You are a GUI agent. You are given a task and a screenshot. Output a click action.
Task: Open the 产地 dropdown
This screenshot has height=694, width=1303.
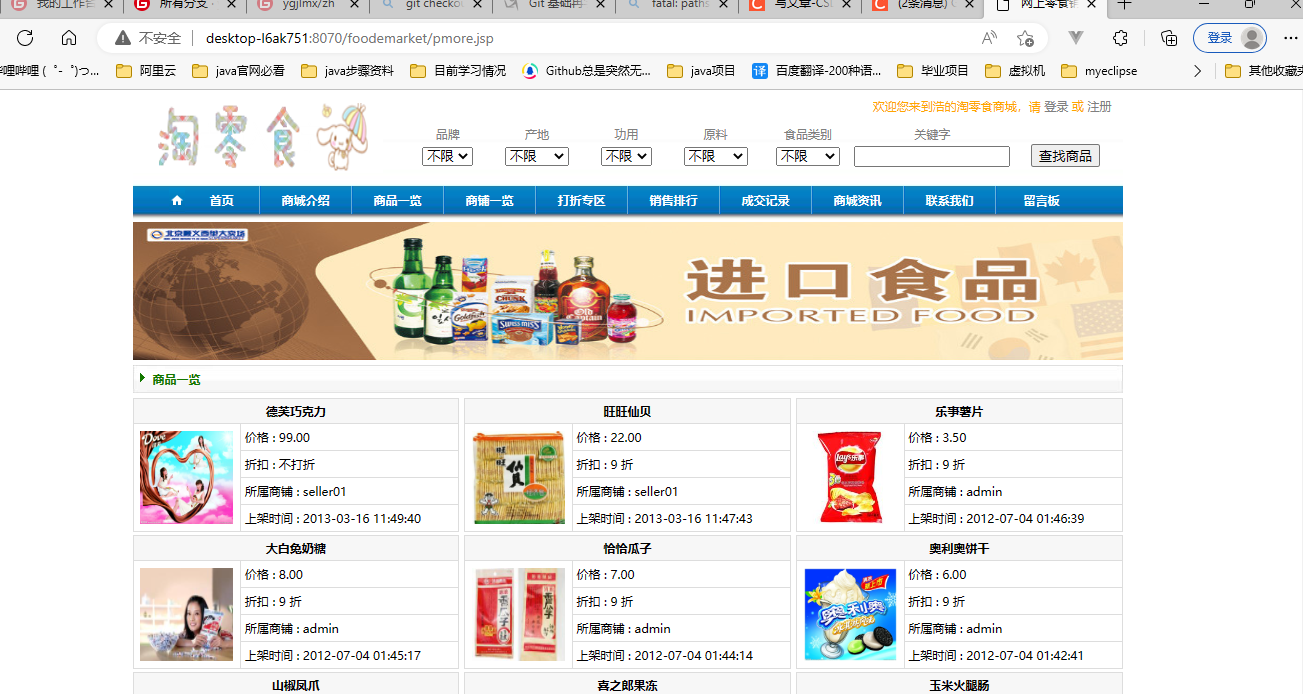tap(537, 156)
